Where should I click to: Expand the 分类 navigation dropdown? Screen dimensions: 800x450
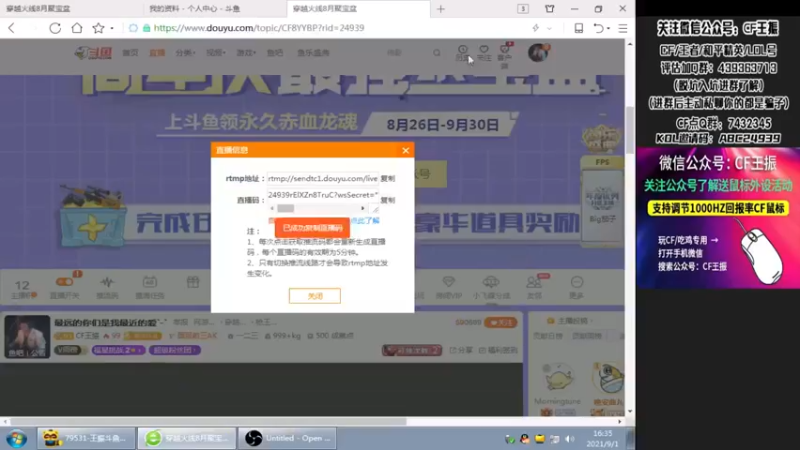(x=185, y=53)
